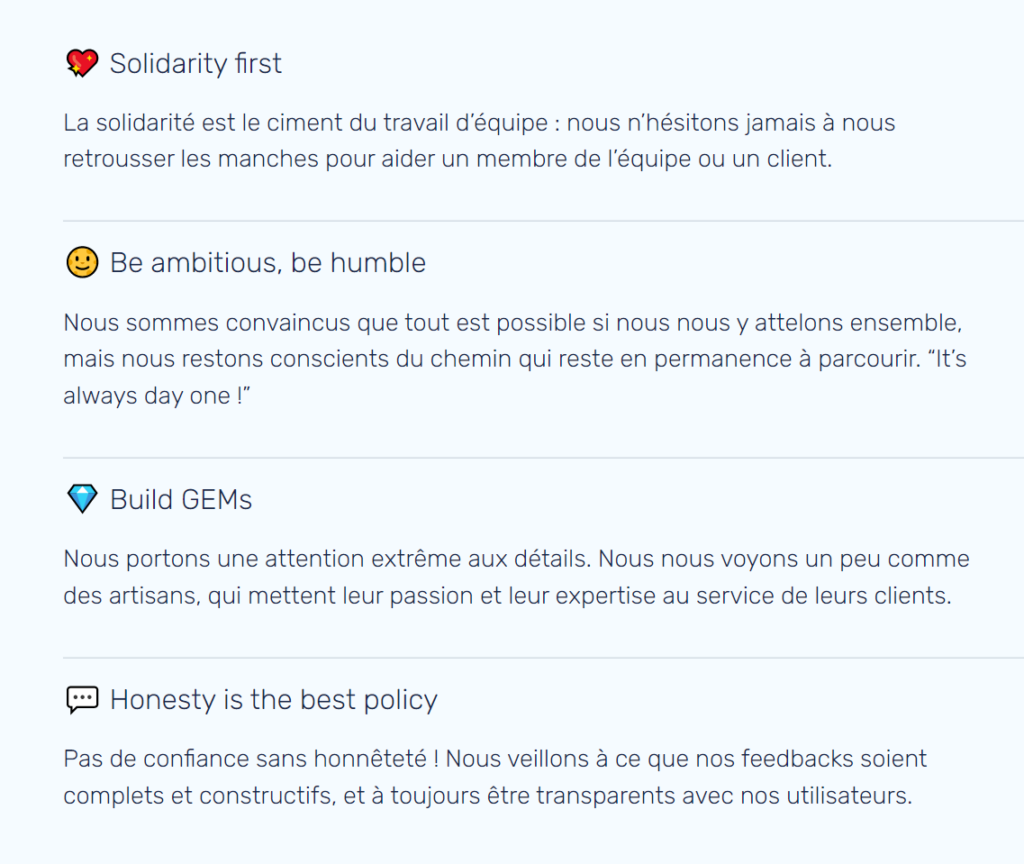Click the speech bubble chat icon
Screen dimensions: 1024x864
82,699
